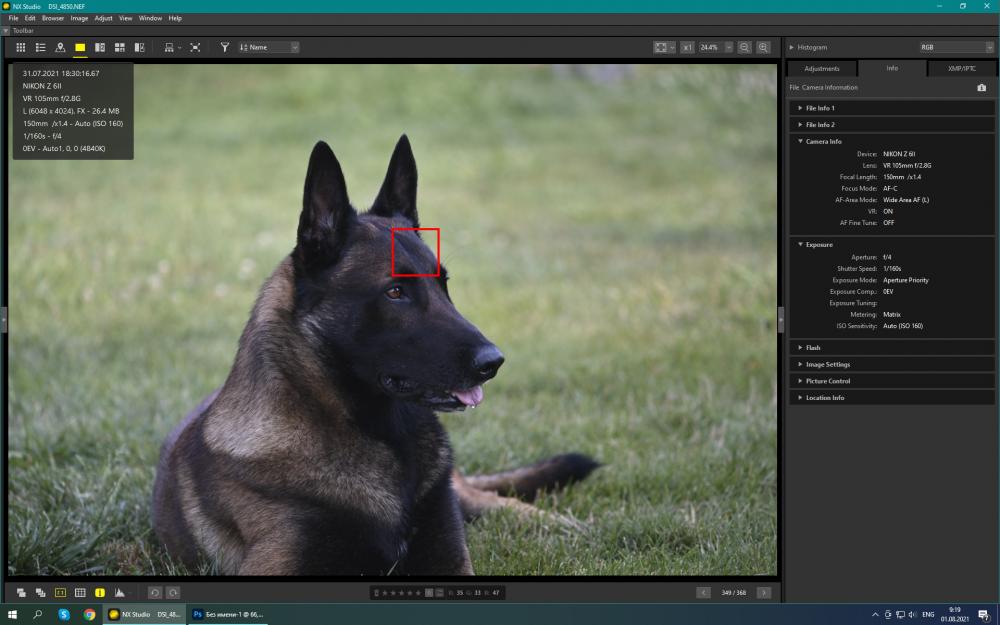1000x625 pixels.
Task: Click the camera icon beside File Camera Information
Action: 982,87
